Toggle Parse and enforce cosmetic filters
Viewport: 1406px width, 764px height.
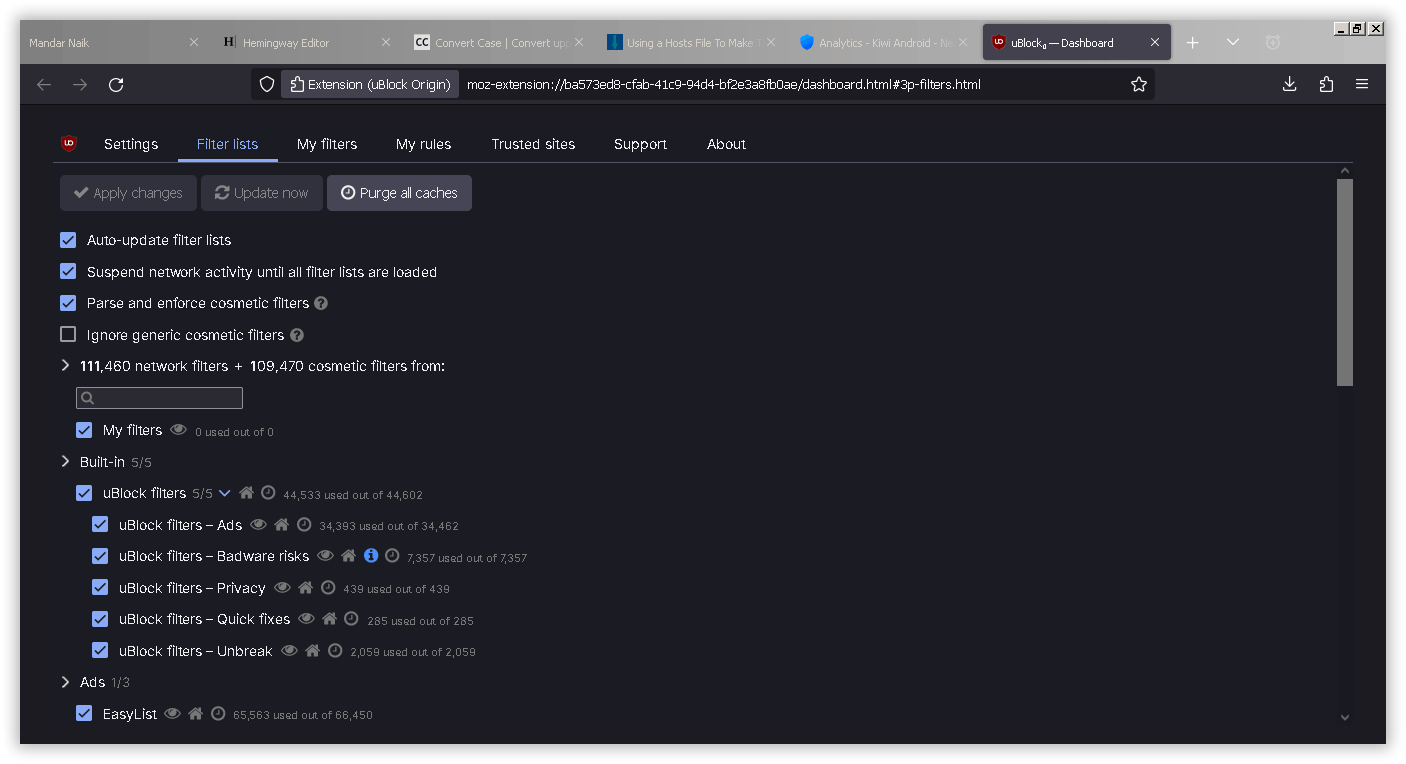[68, 303]
